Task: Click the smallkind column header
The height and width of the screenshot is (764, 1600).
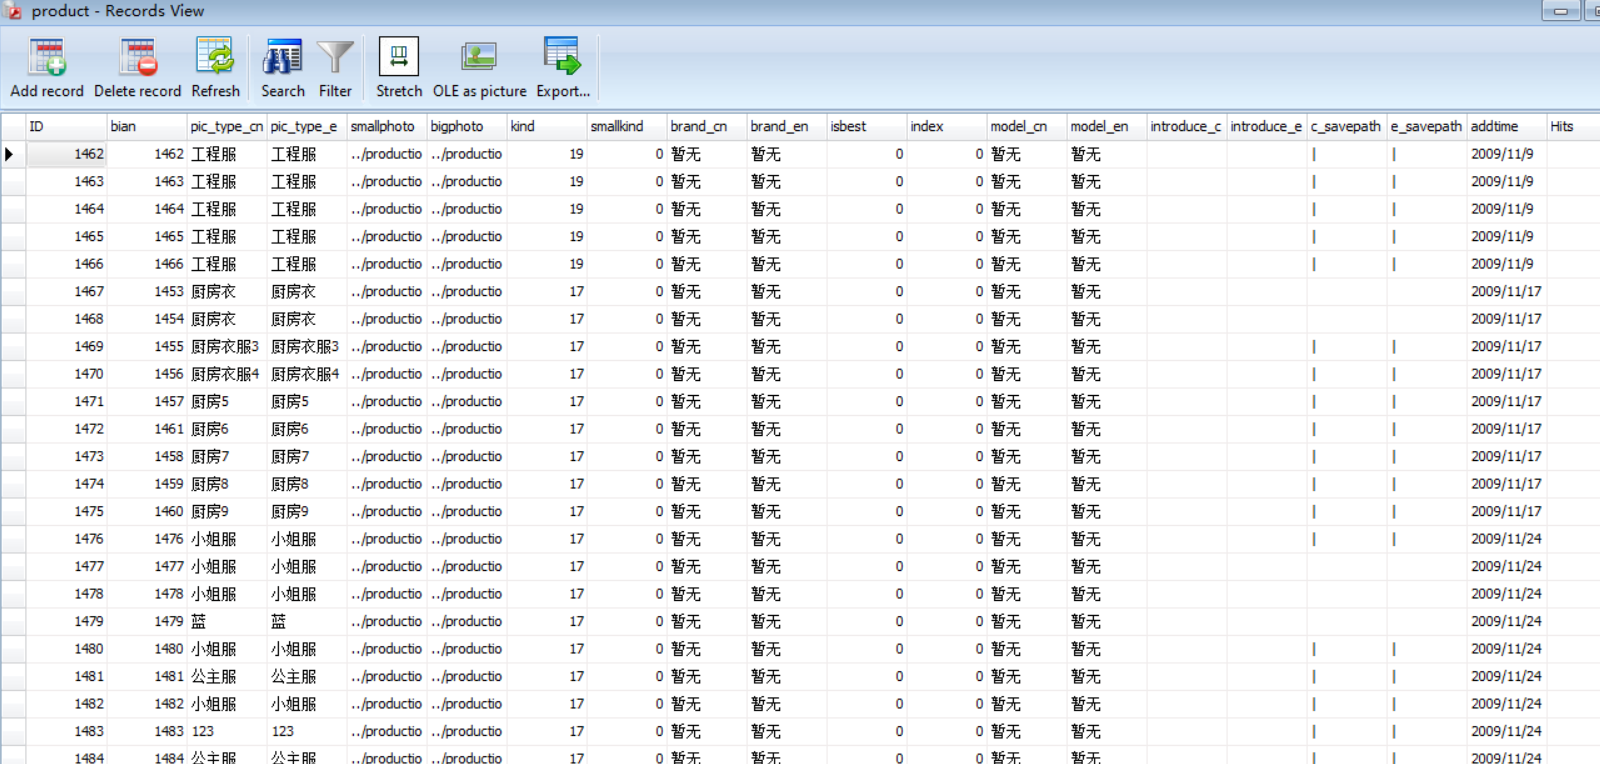Action: [627, 126]
